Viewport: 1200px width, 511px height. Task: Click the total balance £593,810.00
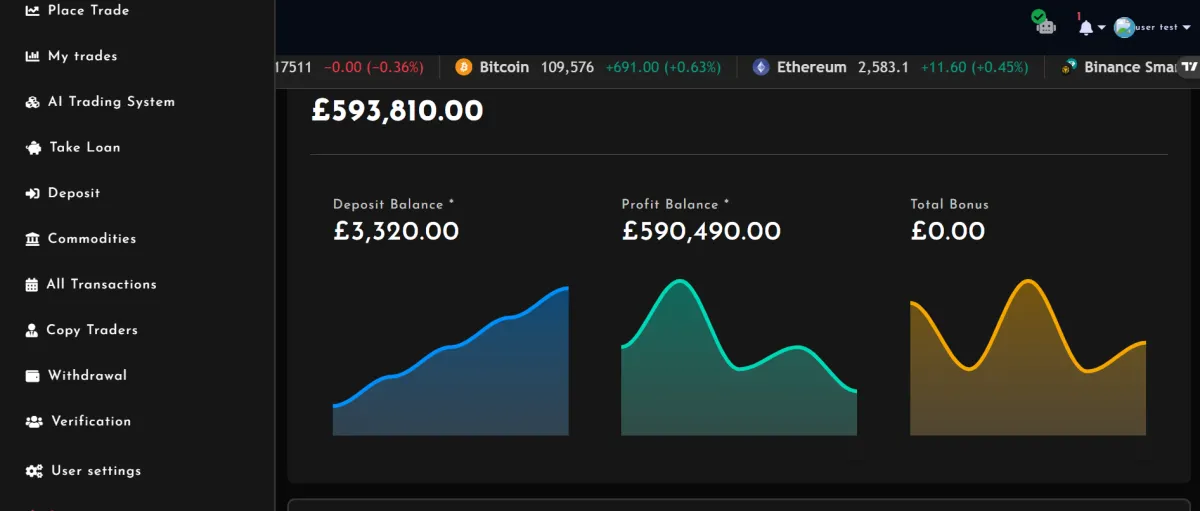tap(397, 110)
